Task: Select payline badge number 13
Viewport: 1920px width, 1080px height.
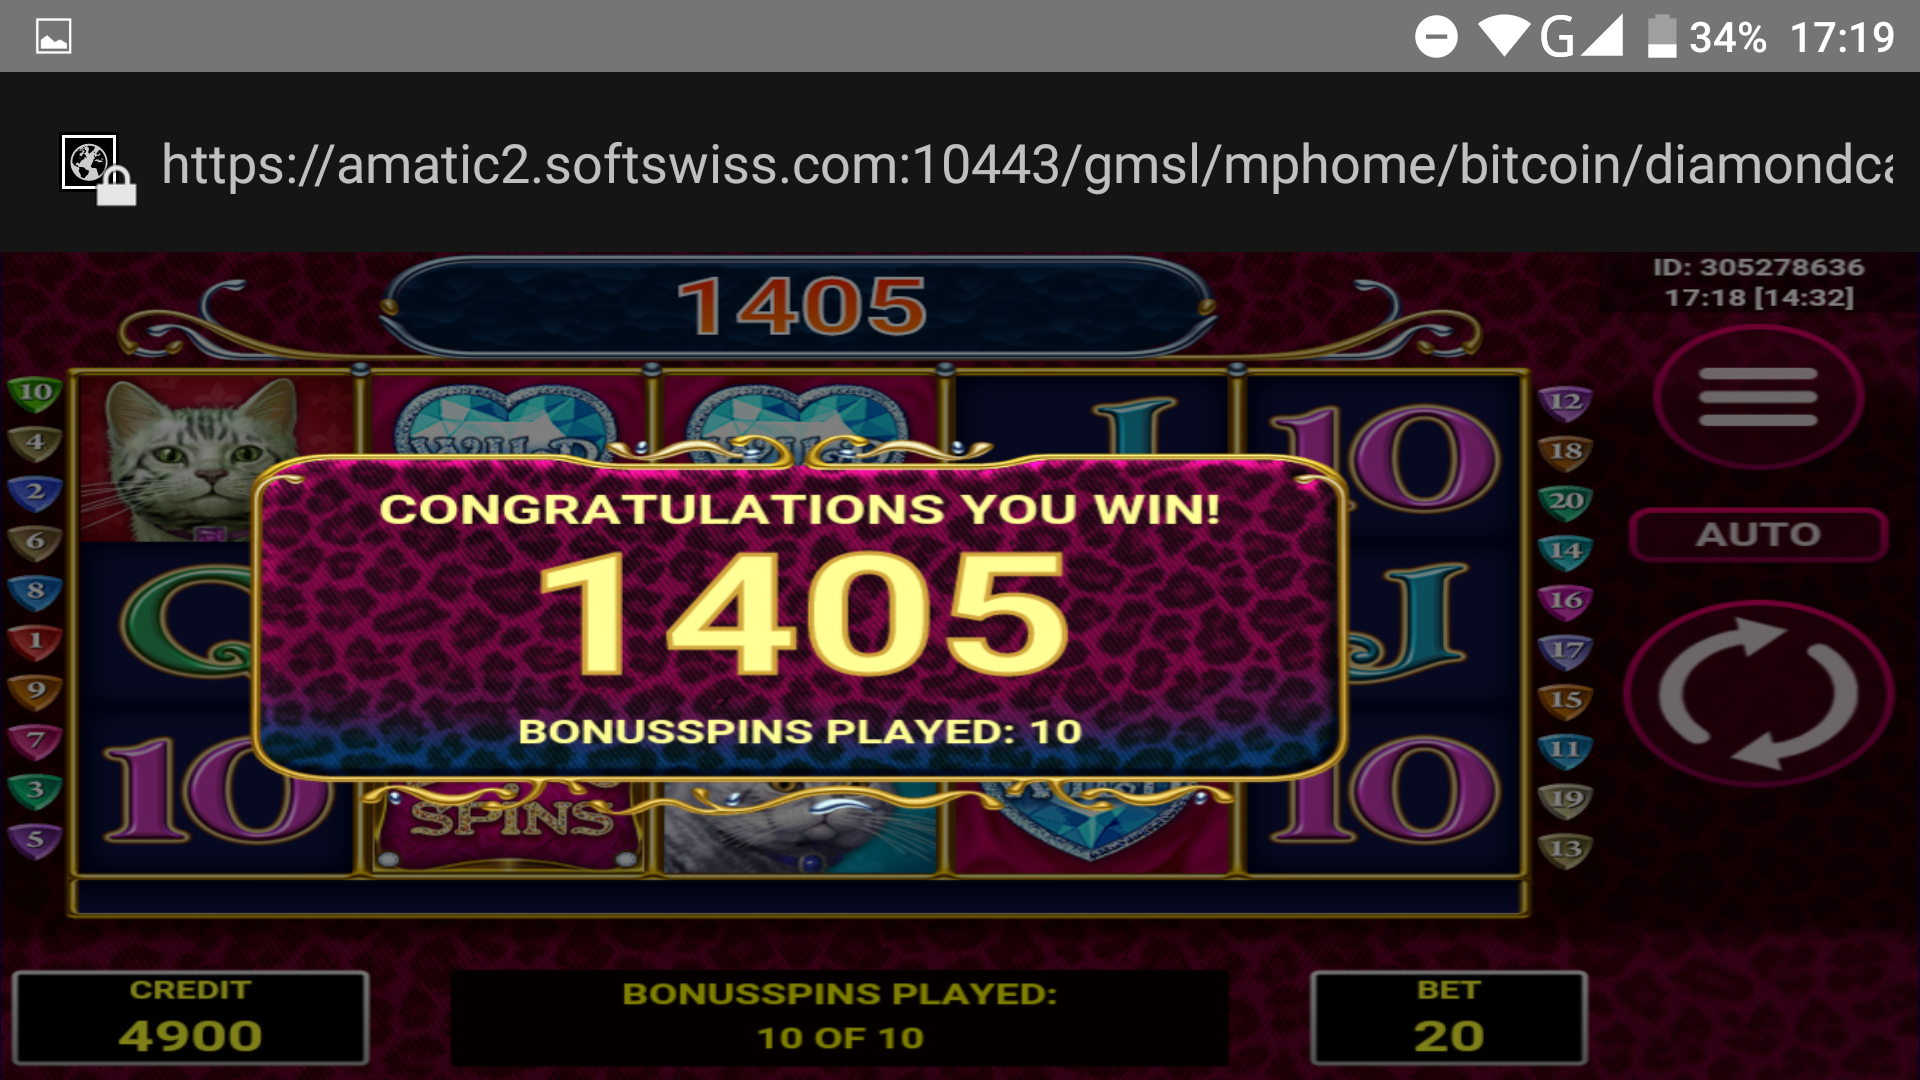Action: [1565, 850]
